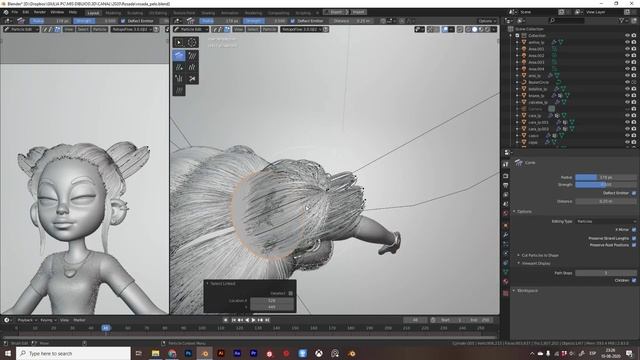Open the Marker menu in timeline
Screen dimensions: 640x360
tap(79, 320)
